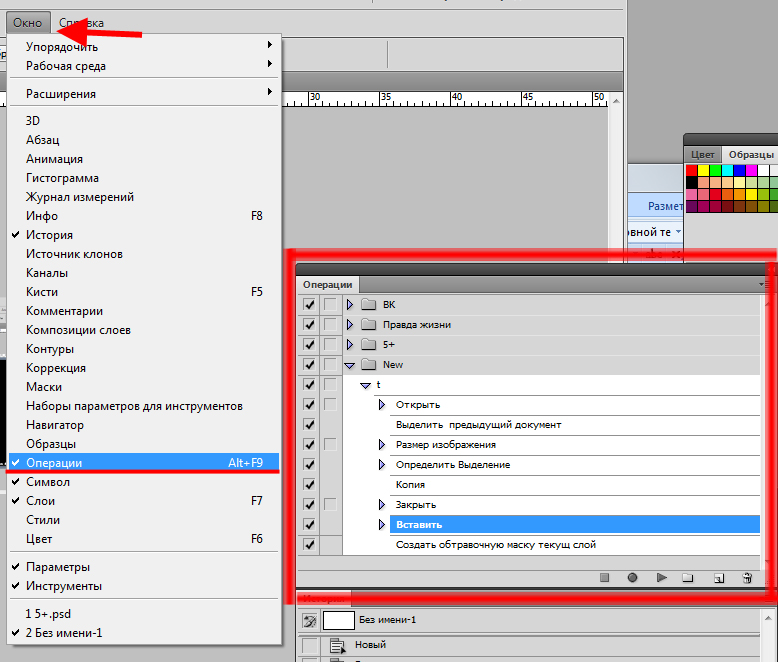The height and width of the screenshot is (662, 778).
Task: Click the history brush icon beside Без имени-1
Action: pyautogui.click(x=309, y=621)
